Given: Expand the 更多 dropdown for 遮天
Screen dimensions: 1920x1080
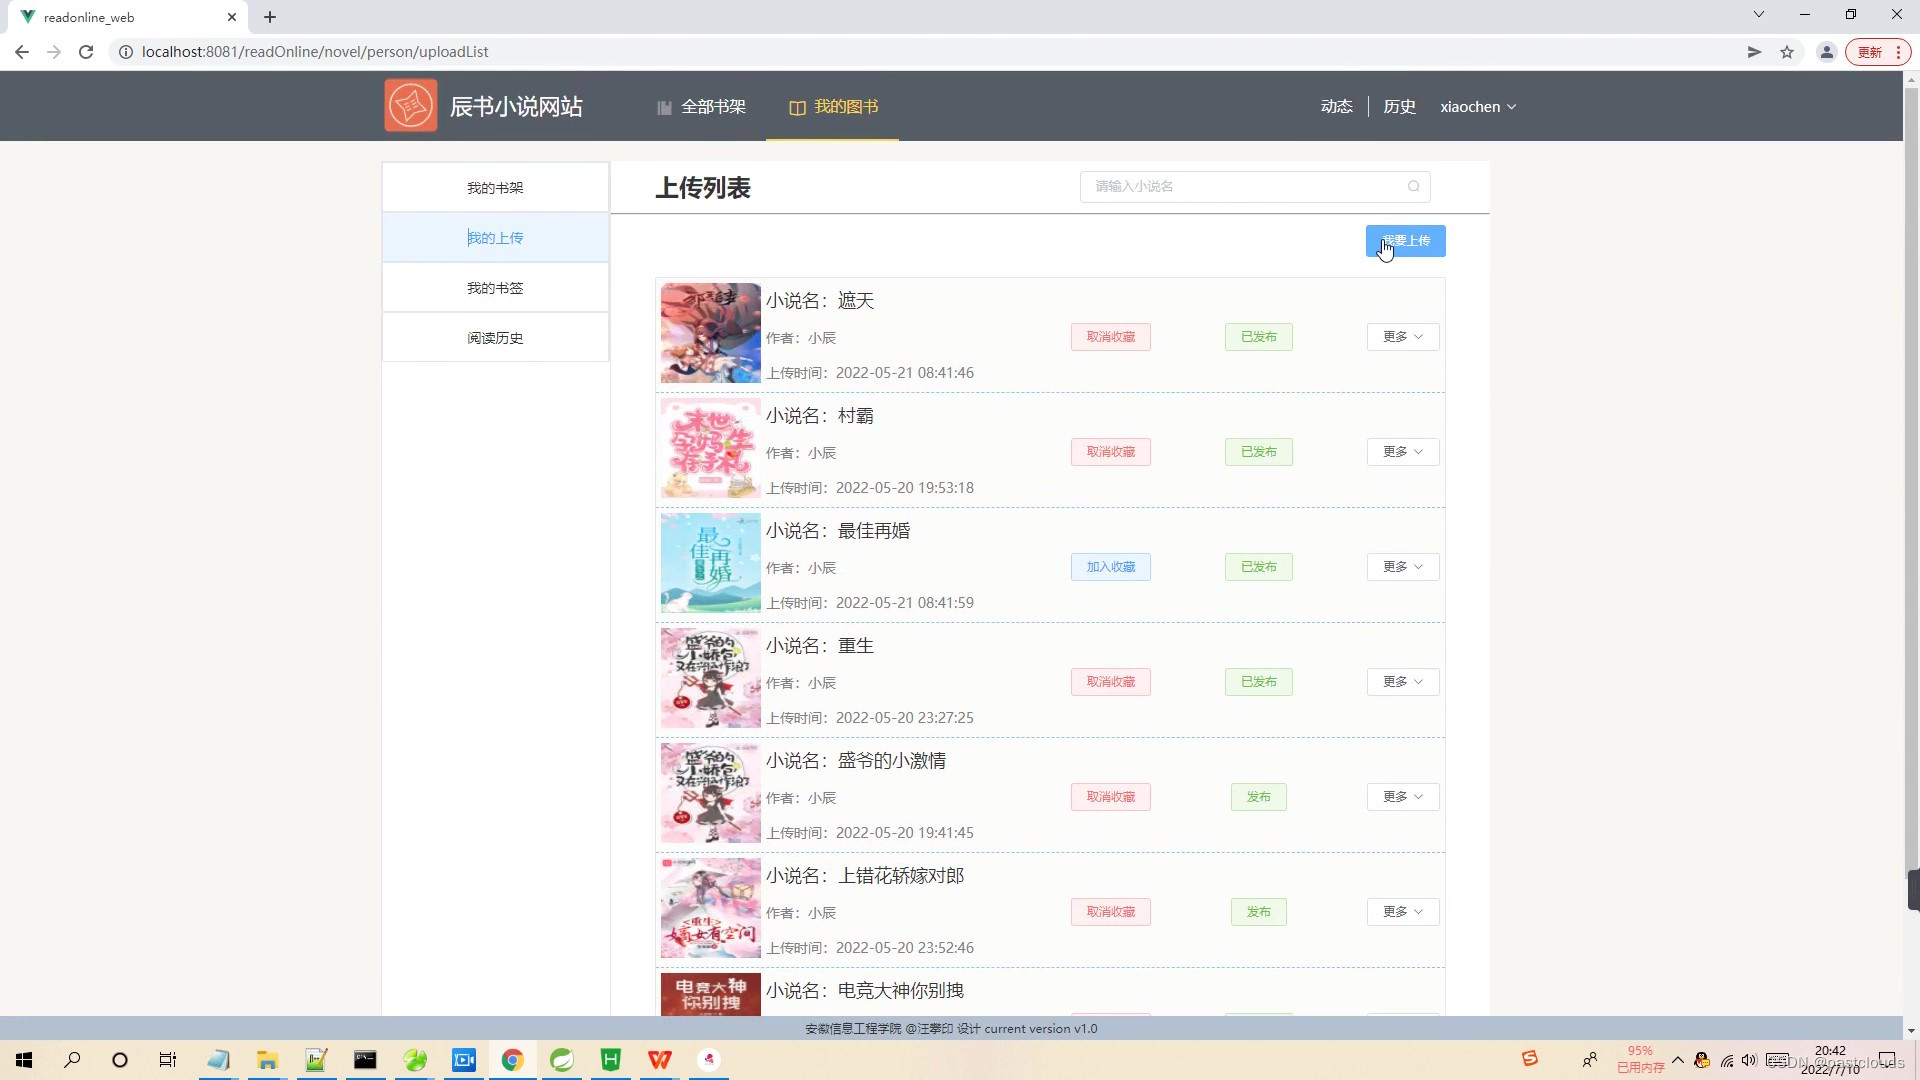Looking at the screenshot, I should tap(1402, 337).
